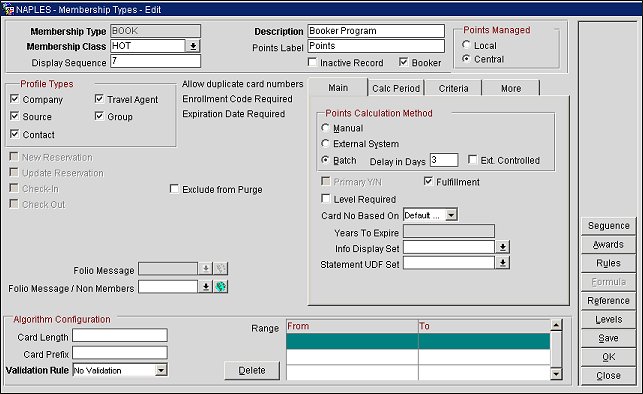Image resolution: width=643 pixels, height=394 pixels.
Task: Toggle the Contact profile type checkbox
Action: pos(14,134)
